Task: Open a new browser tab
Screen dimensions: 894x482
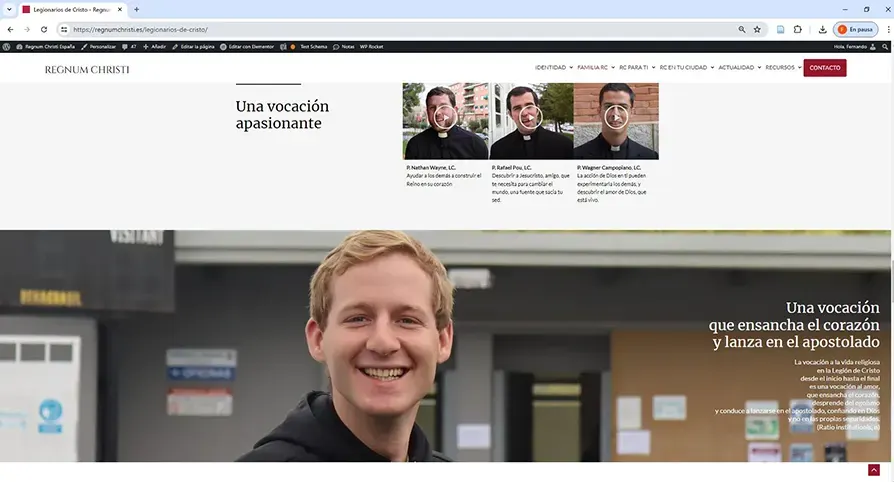Action: point(137,9)
